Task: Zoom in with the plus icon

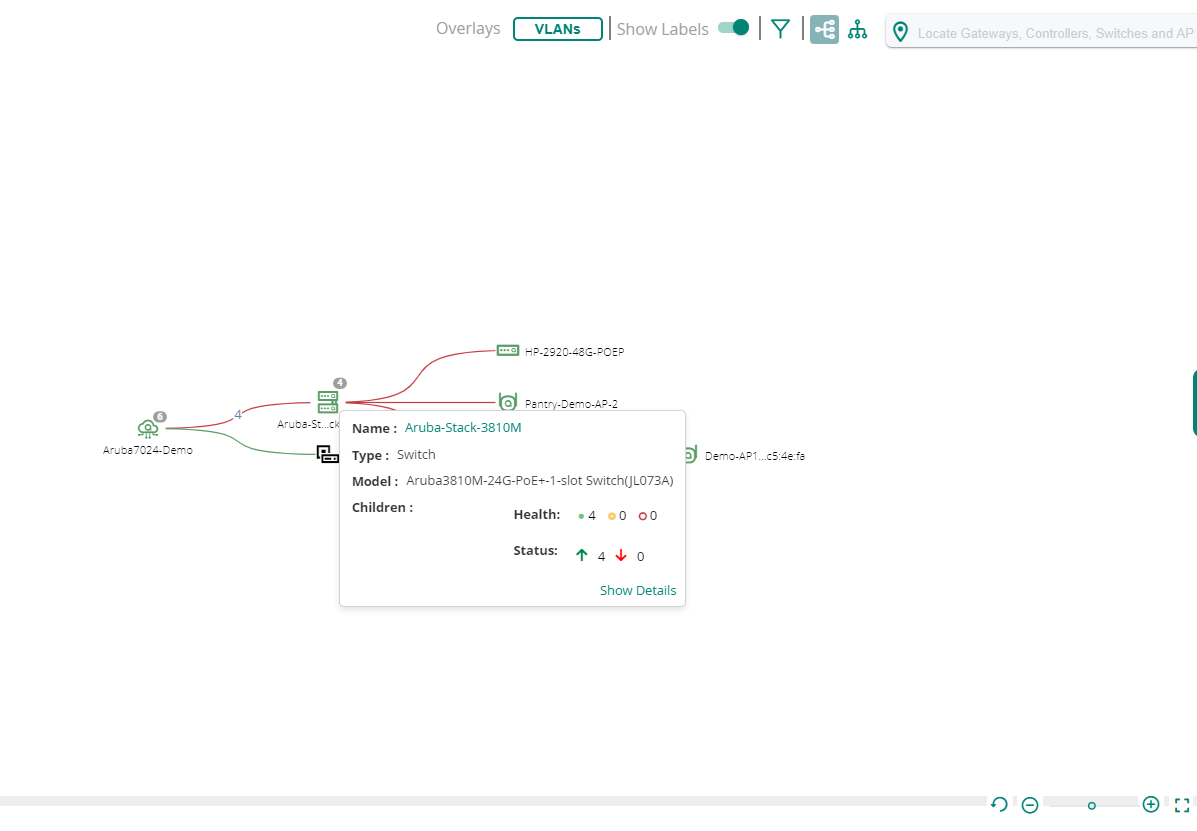Action: (x=1150, y=804)
